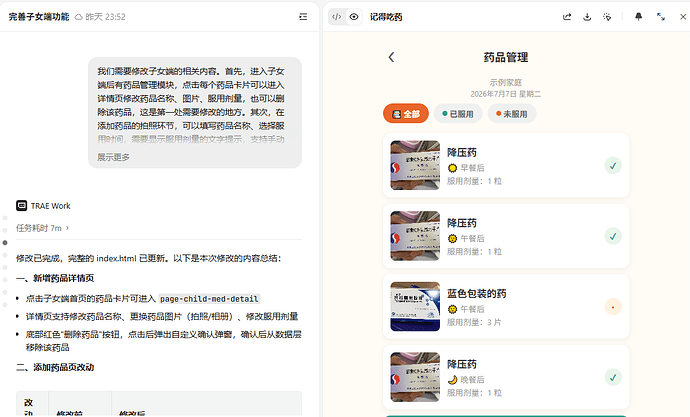The height and width of the screenshot is (417, 690).
Task: Click the download icon in preview toolbar
Action: point(587,17)
